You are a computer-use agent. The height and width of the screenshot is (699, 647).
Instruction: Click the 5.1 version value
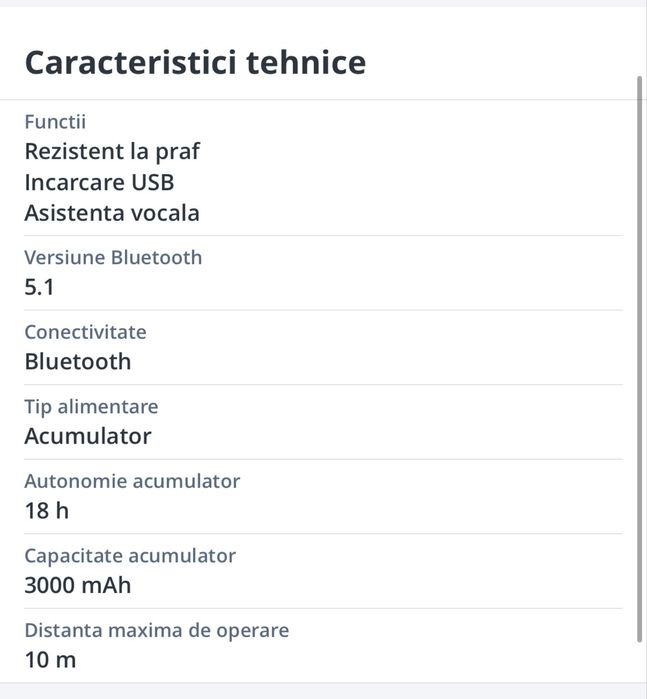click(39, 288)
